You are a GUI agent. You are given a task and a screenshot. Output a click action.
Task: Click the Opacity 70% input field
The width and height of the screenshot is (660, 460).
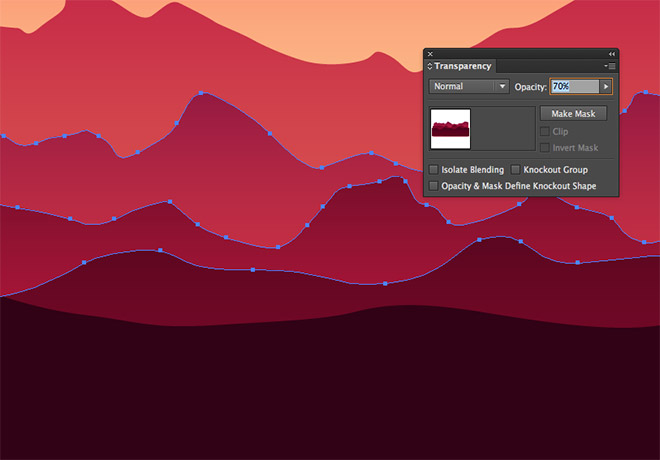tap(575, 86)
